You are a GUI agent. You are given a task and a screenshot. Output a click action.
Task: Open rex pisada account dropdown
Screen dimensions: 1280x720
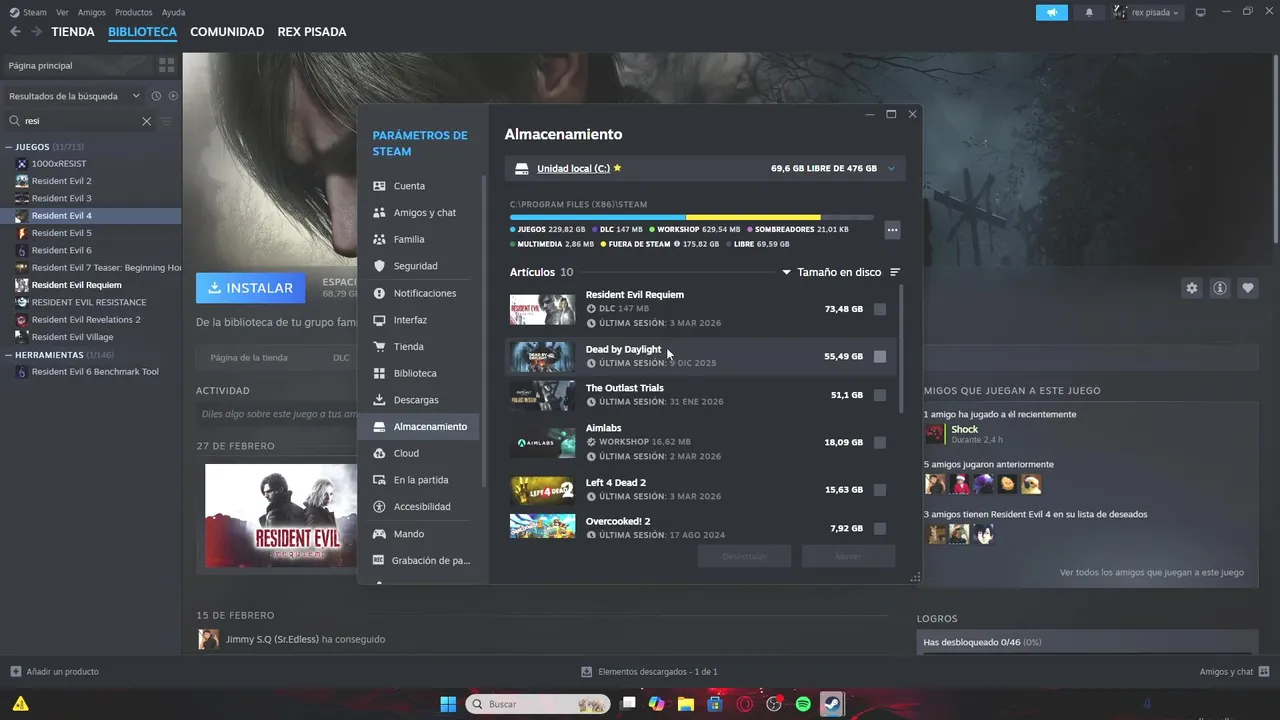(1147, 12)
